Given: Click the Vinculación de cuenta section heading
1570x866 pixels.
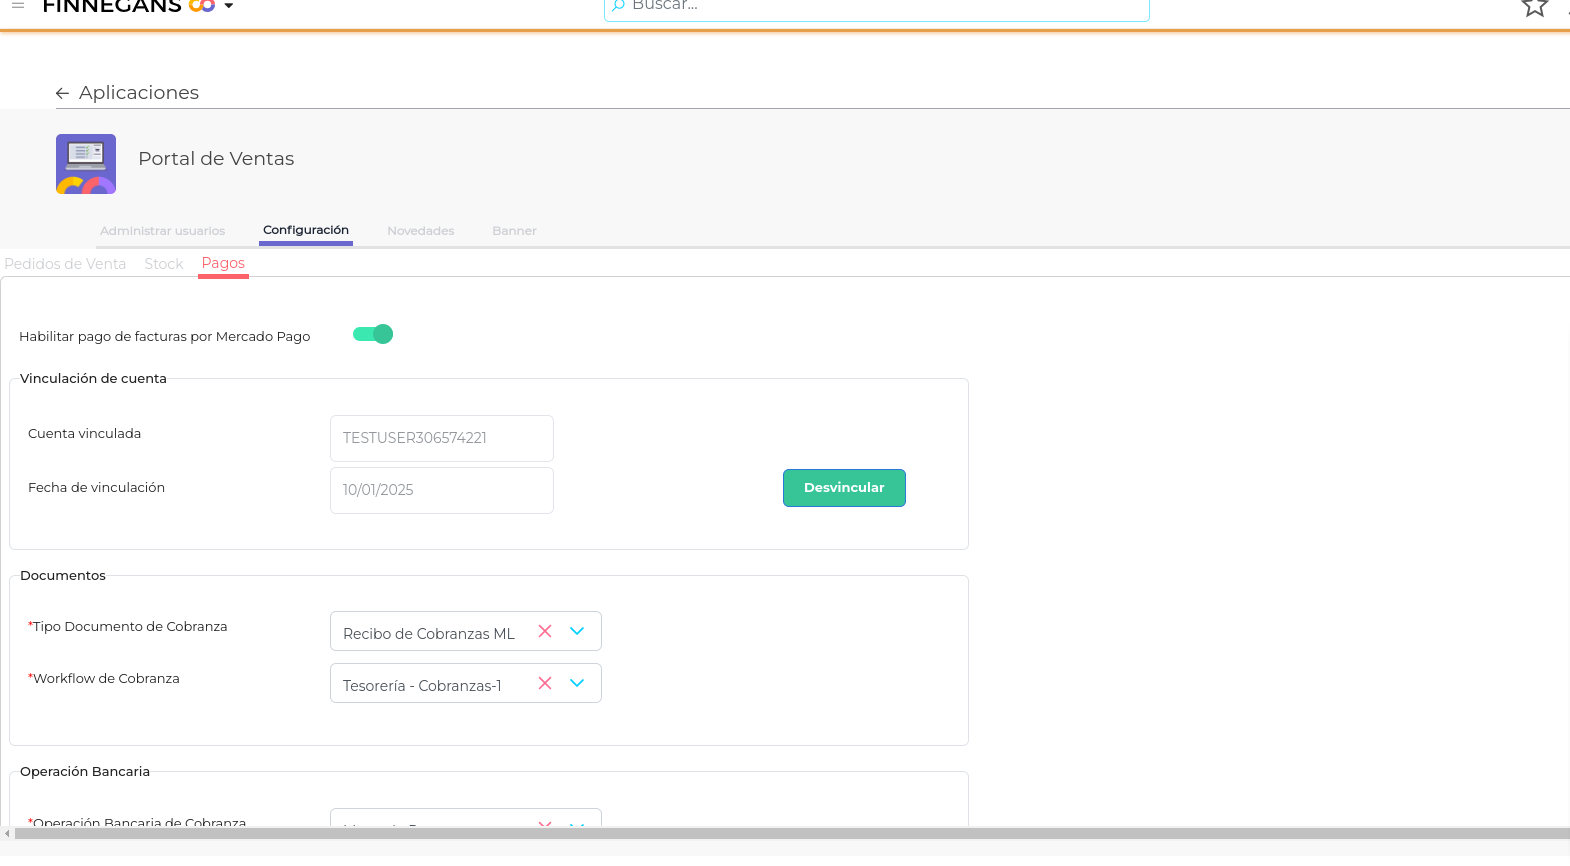Looking at the screenshot, I should tap(93, 379).
